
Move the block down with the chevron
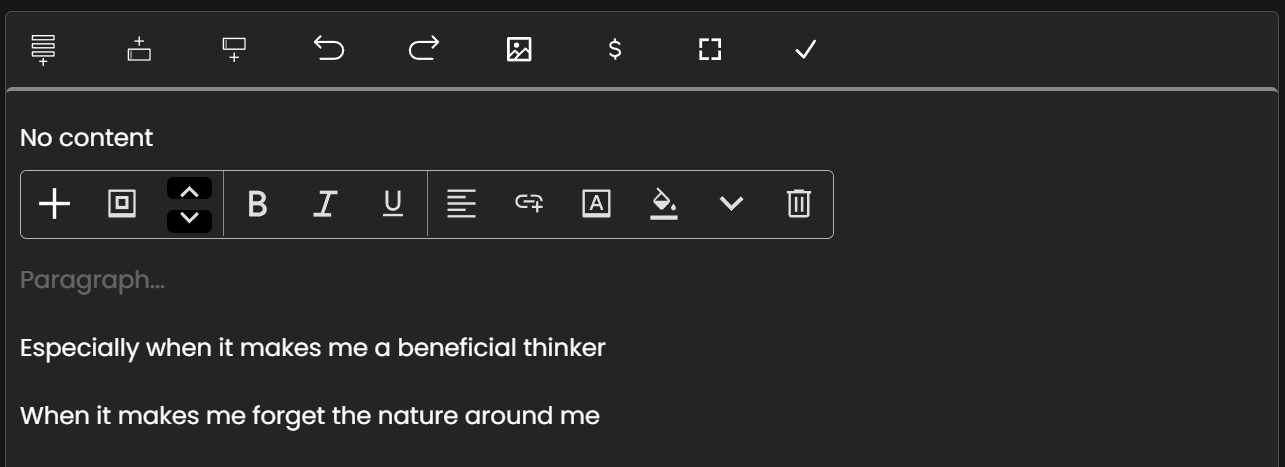[189, 218]
